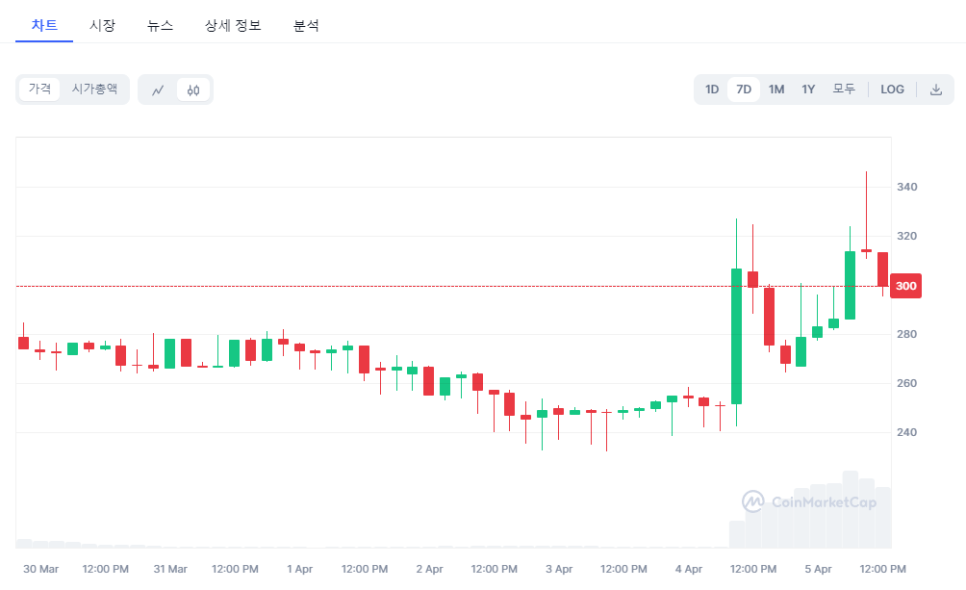Set chart range to 1D
The height and width of the screenshot is (590, 966).
point(712,90)
